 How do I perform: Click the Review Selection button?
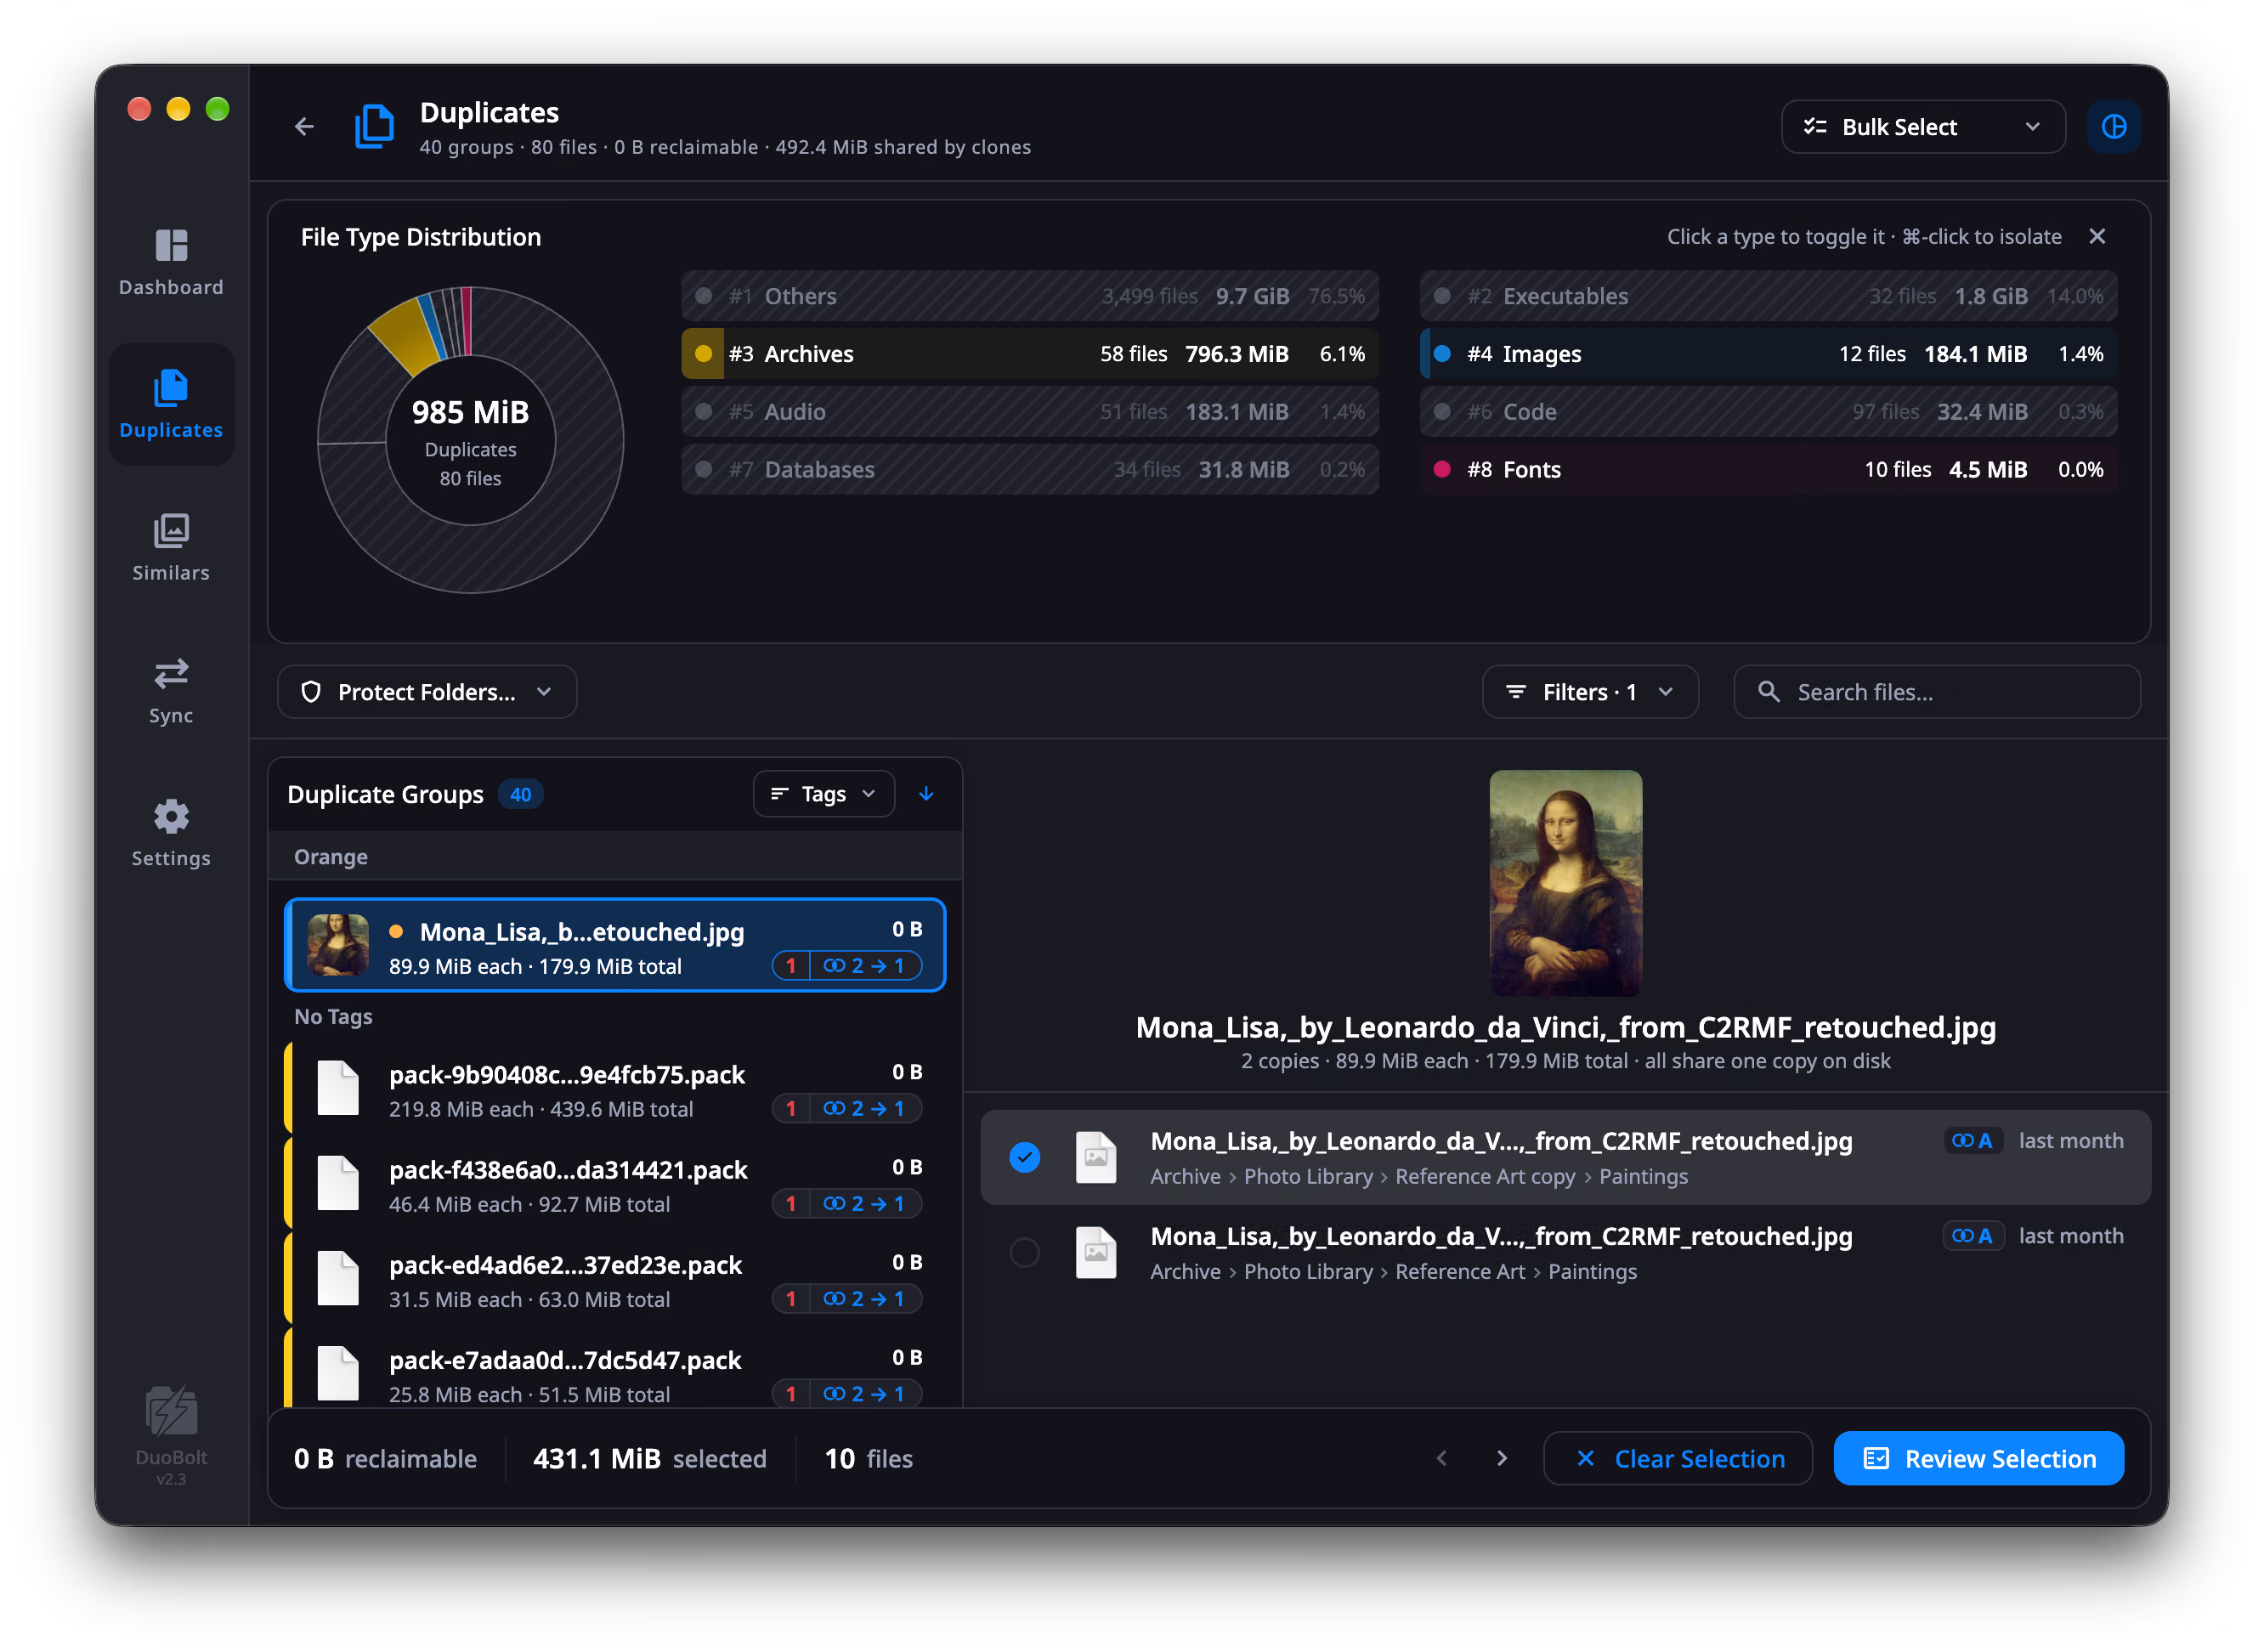1978,1458
